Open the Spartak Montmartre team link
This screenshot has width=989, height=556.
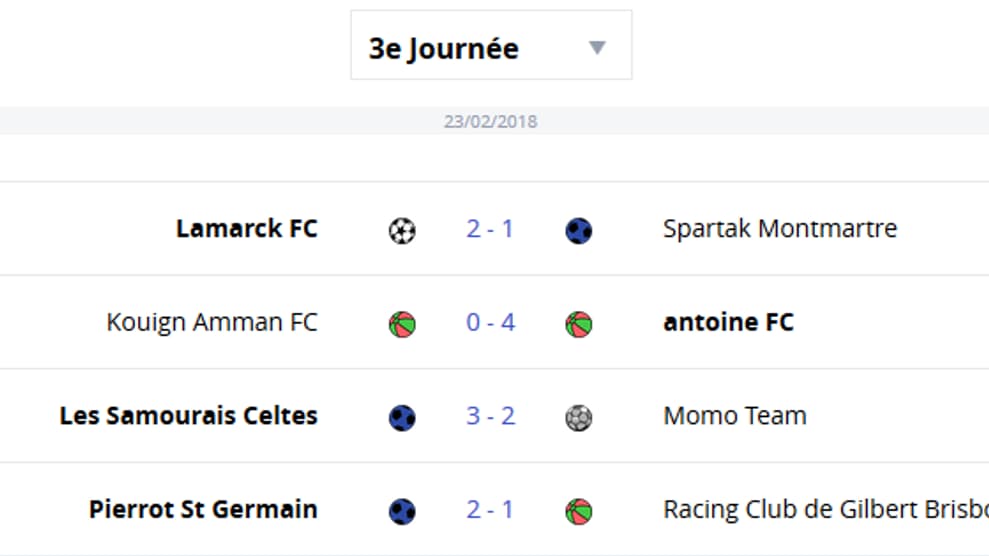(x=780, y=229)
